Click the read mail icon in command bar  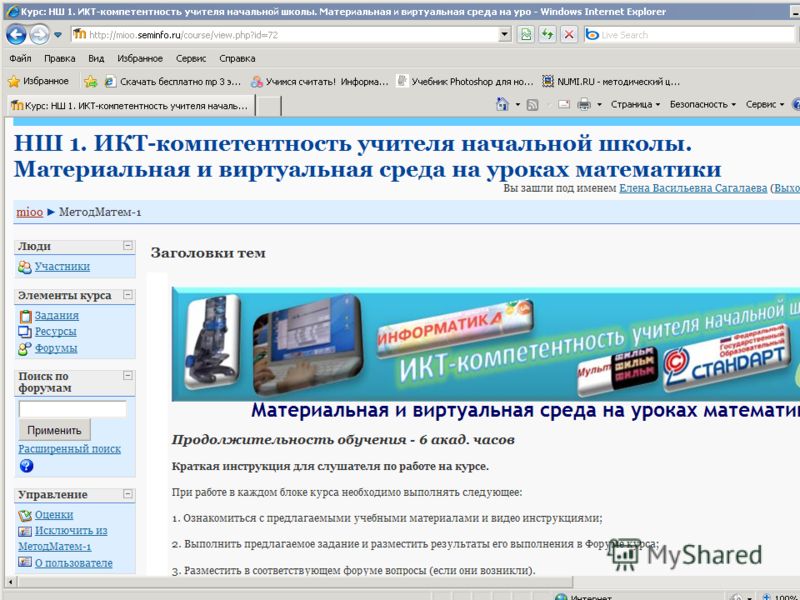[x=564, y=105]
